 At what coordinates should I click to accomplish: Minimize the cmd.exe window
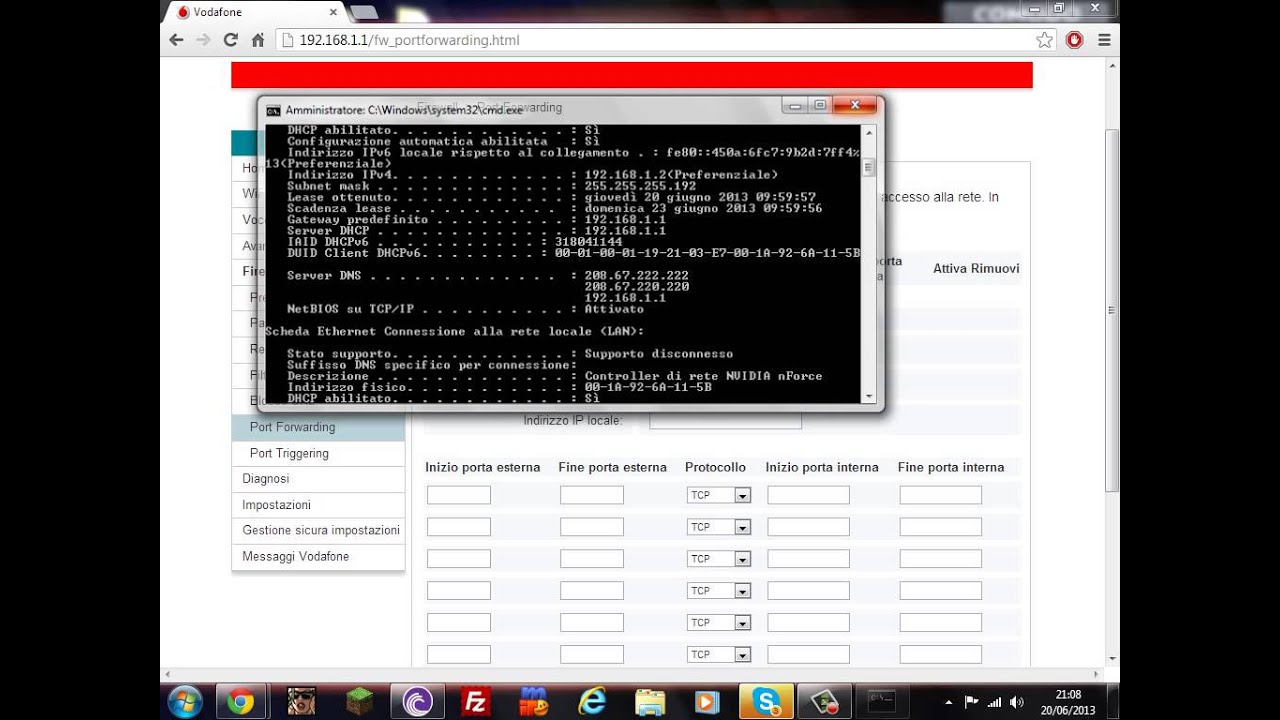(795, 105)
